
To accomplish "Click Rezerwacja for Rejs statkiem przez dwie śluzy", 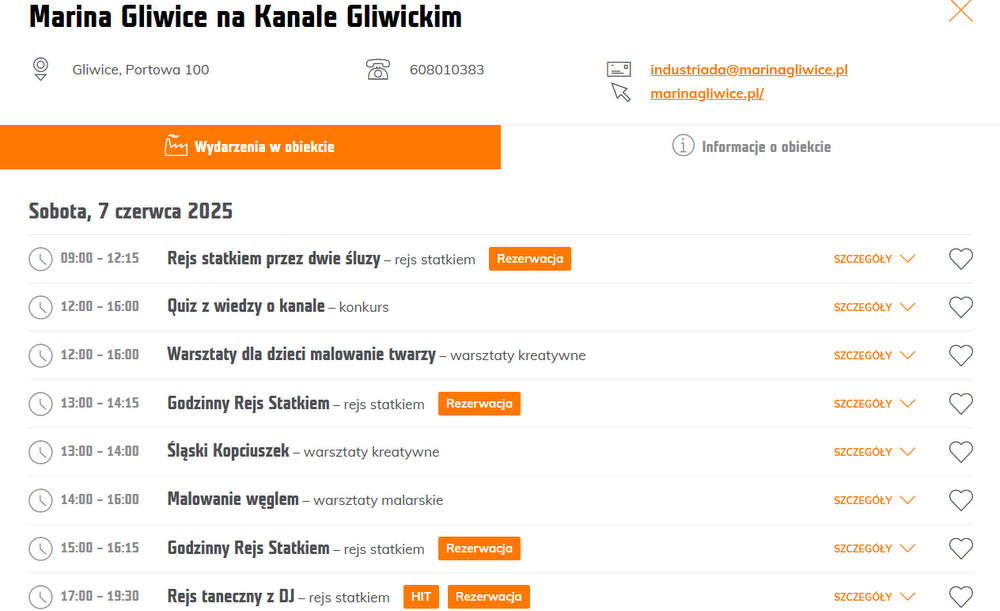I will pos(530,259).
